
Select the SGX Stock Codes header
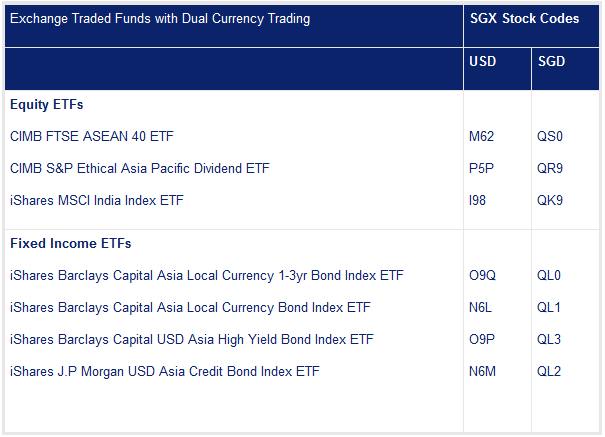click(524, 19)
